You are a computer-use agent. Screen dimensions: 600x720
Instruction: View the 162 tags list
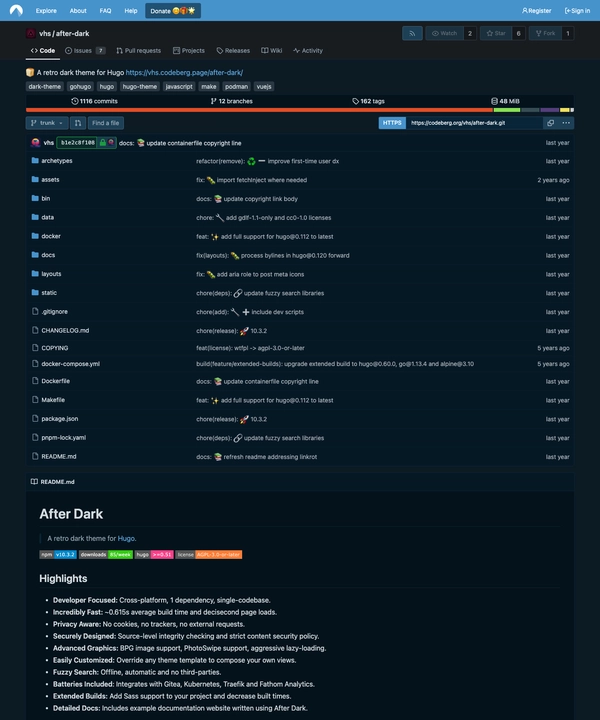[368, 101]
